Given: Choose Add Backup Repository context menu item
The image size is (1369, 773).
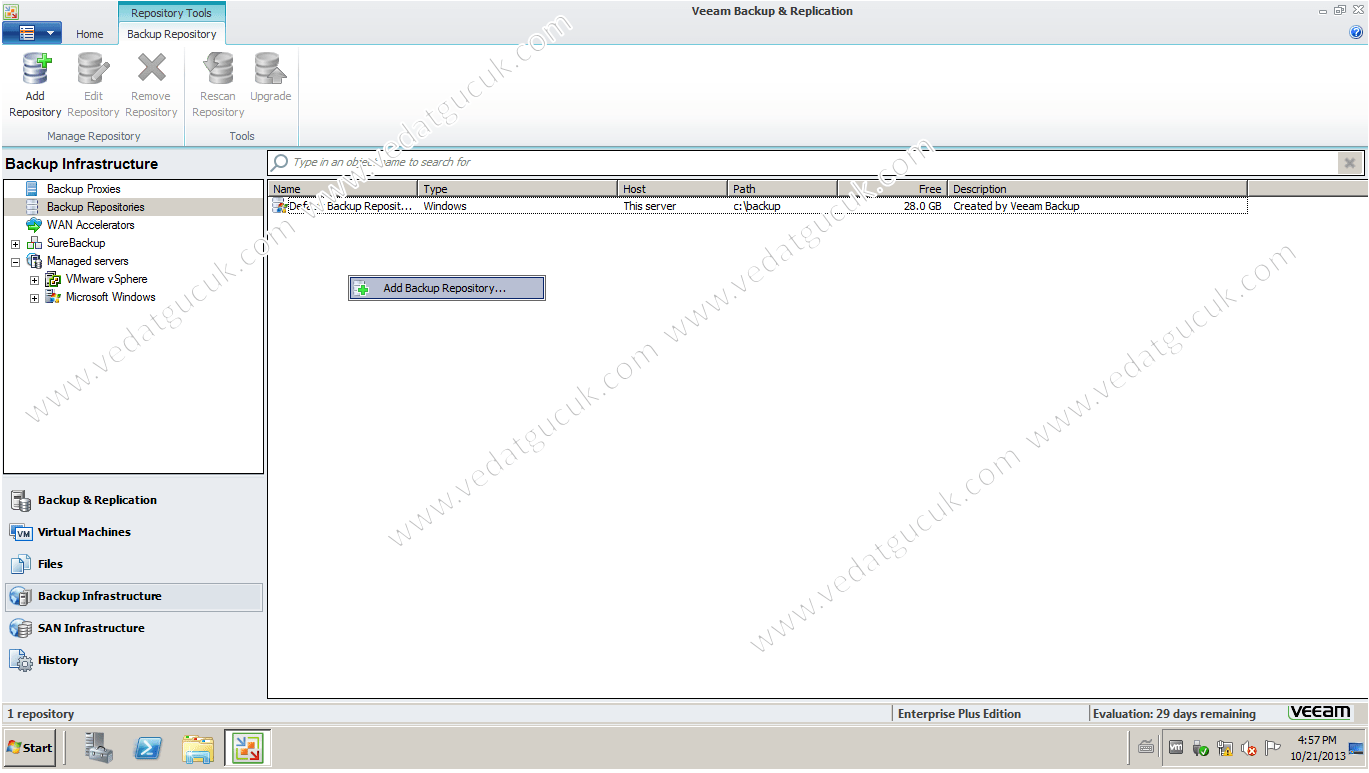Looking at the screenshot, I should (447, 288).
